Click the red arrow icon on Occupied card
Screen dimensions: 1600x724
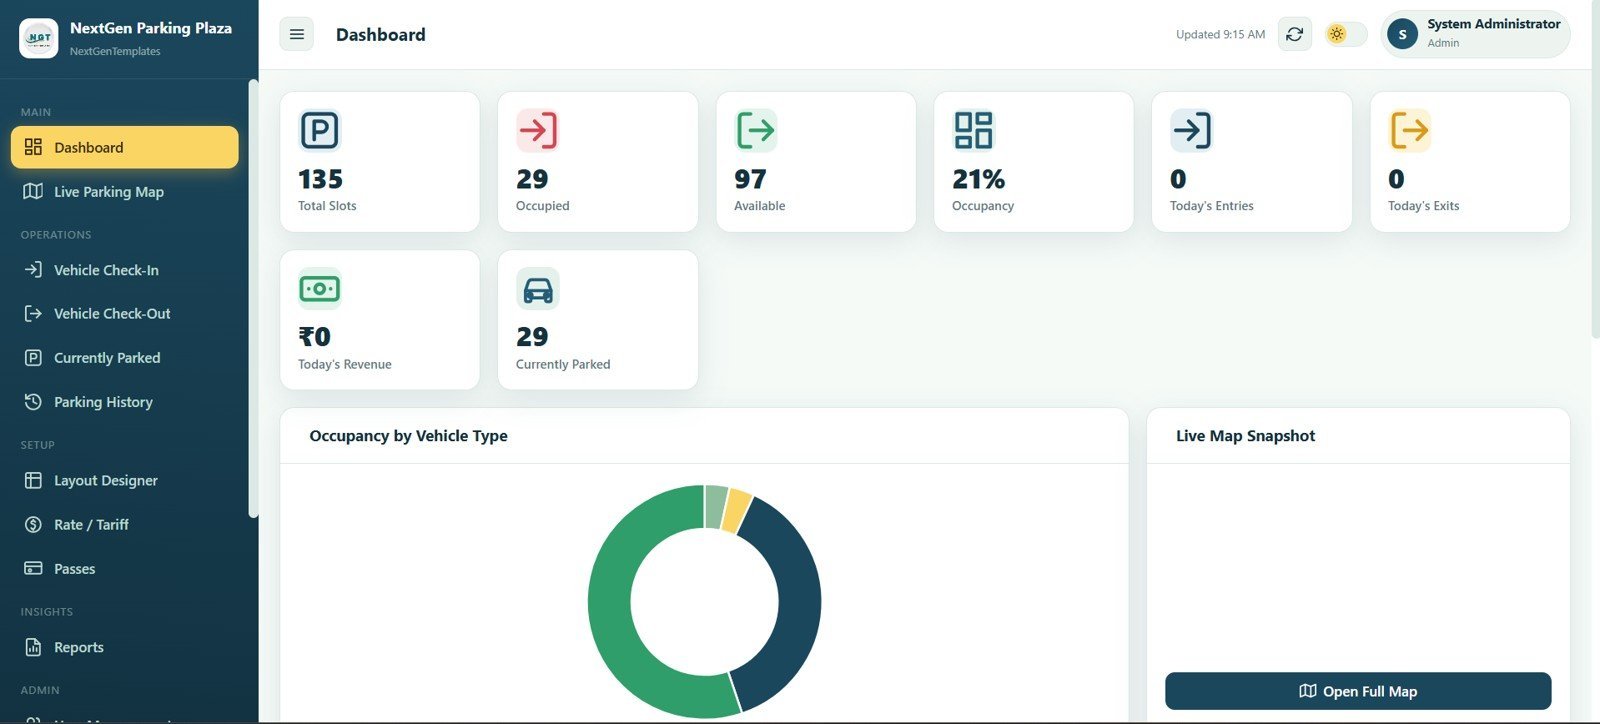[x=537, y=130]
